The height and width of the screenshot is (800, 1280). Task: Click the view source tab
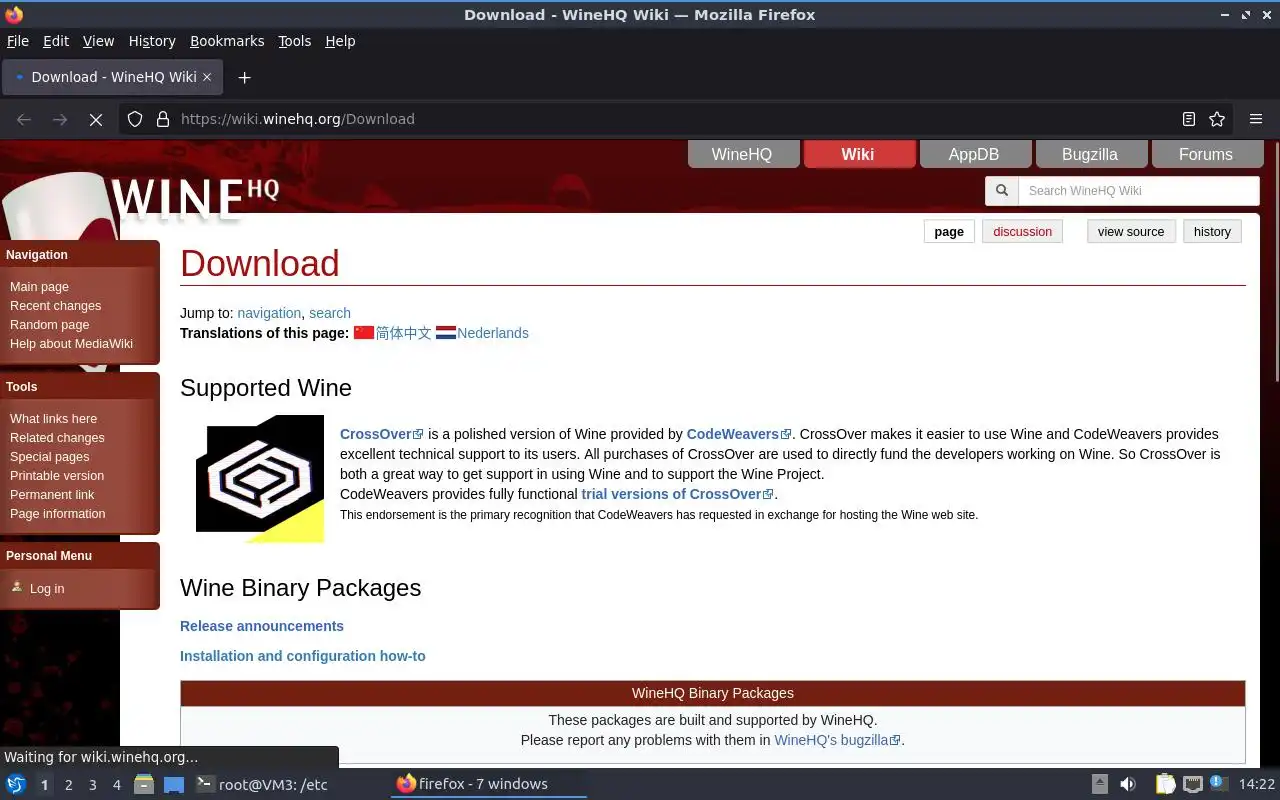(x=1131, y=232)
